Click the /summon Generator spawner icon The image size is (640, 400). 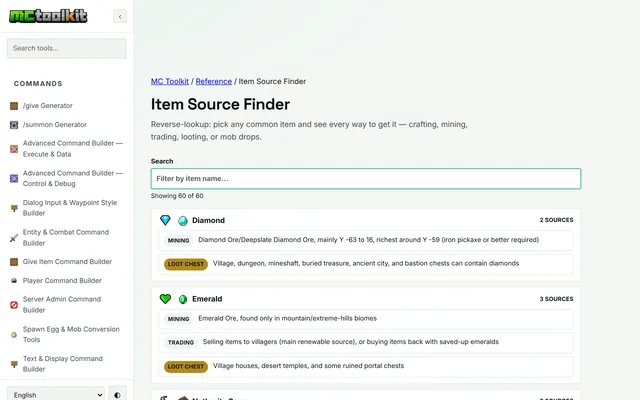14,125
